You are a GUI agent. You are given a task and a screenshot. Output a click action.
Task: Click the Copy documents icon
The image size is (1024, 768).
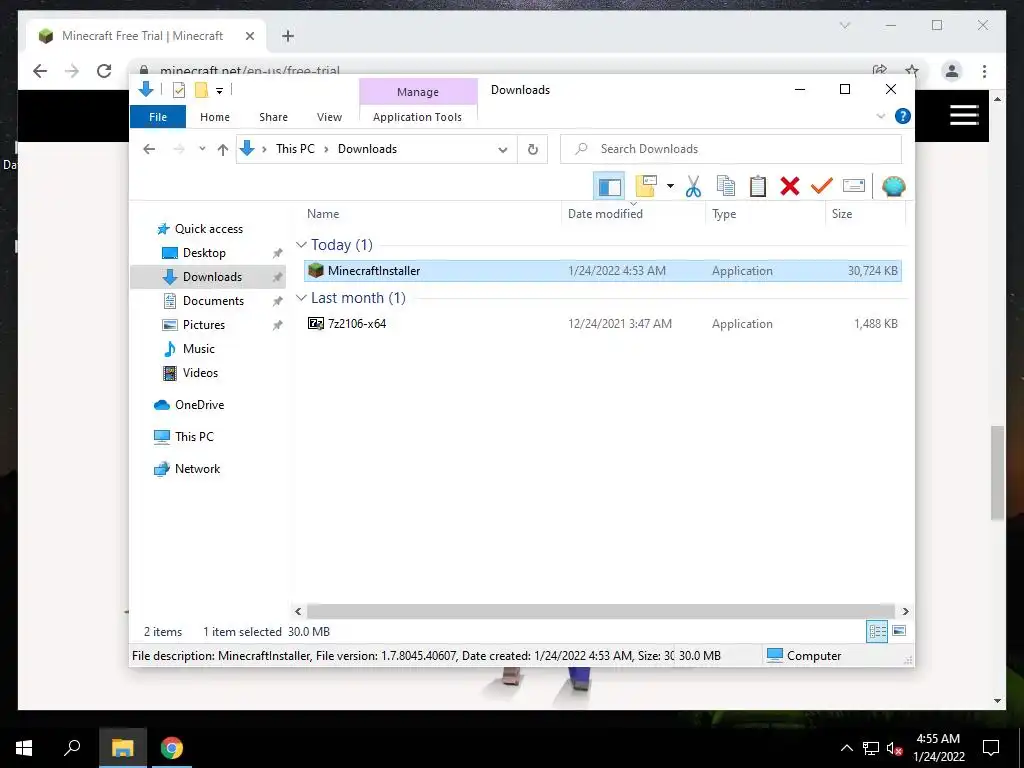pyautogui.click(x=726, y=187)
